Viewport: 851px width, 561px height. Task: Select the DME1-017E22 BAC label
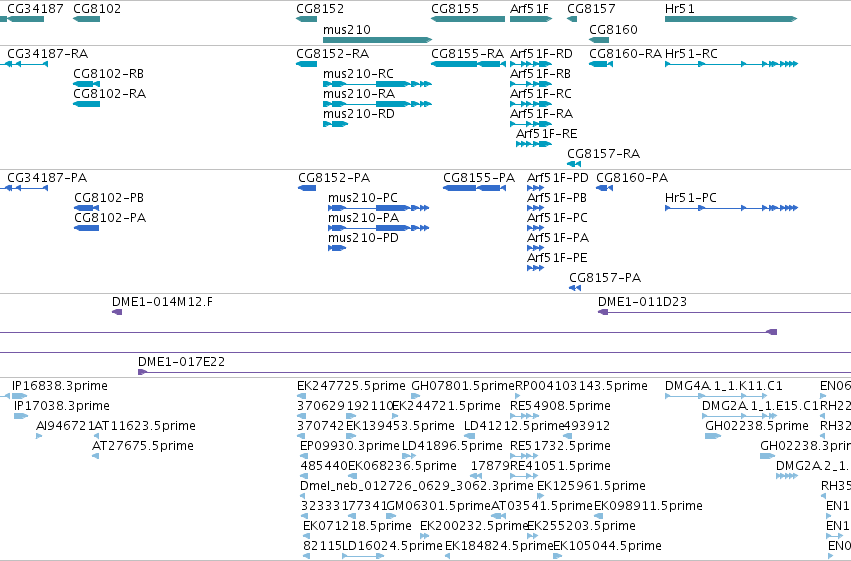181,362
